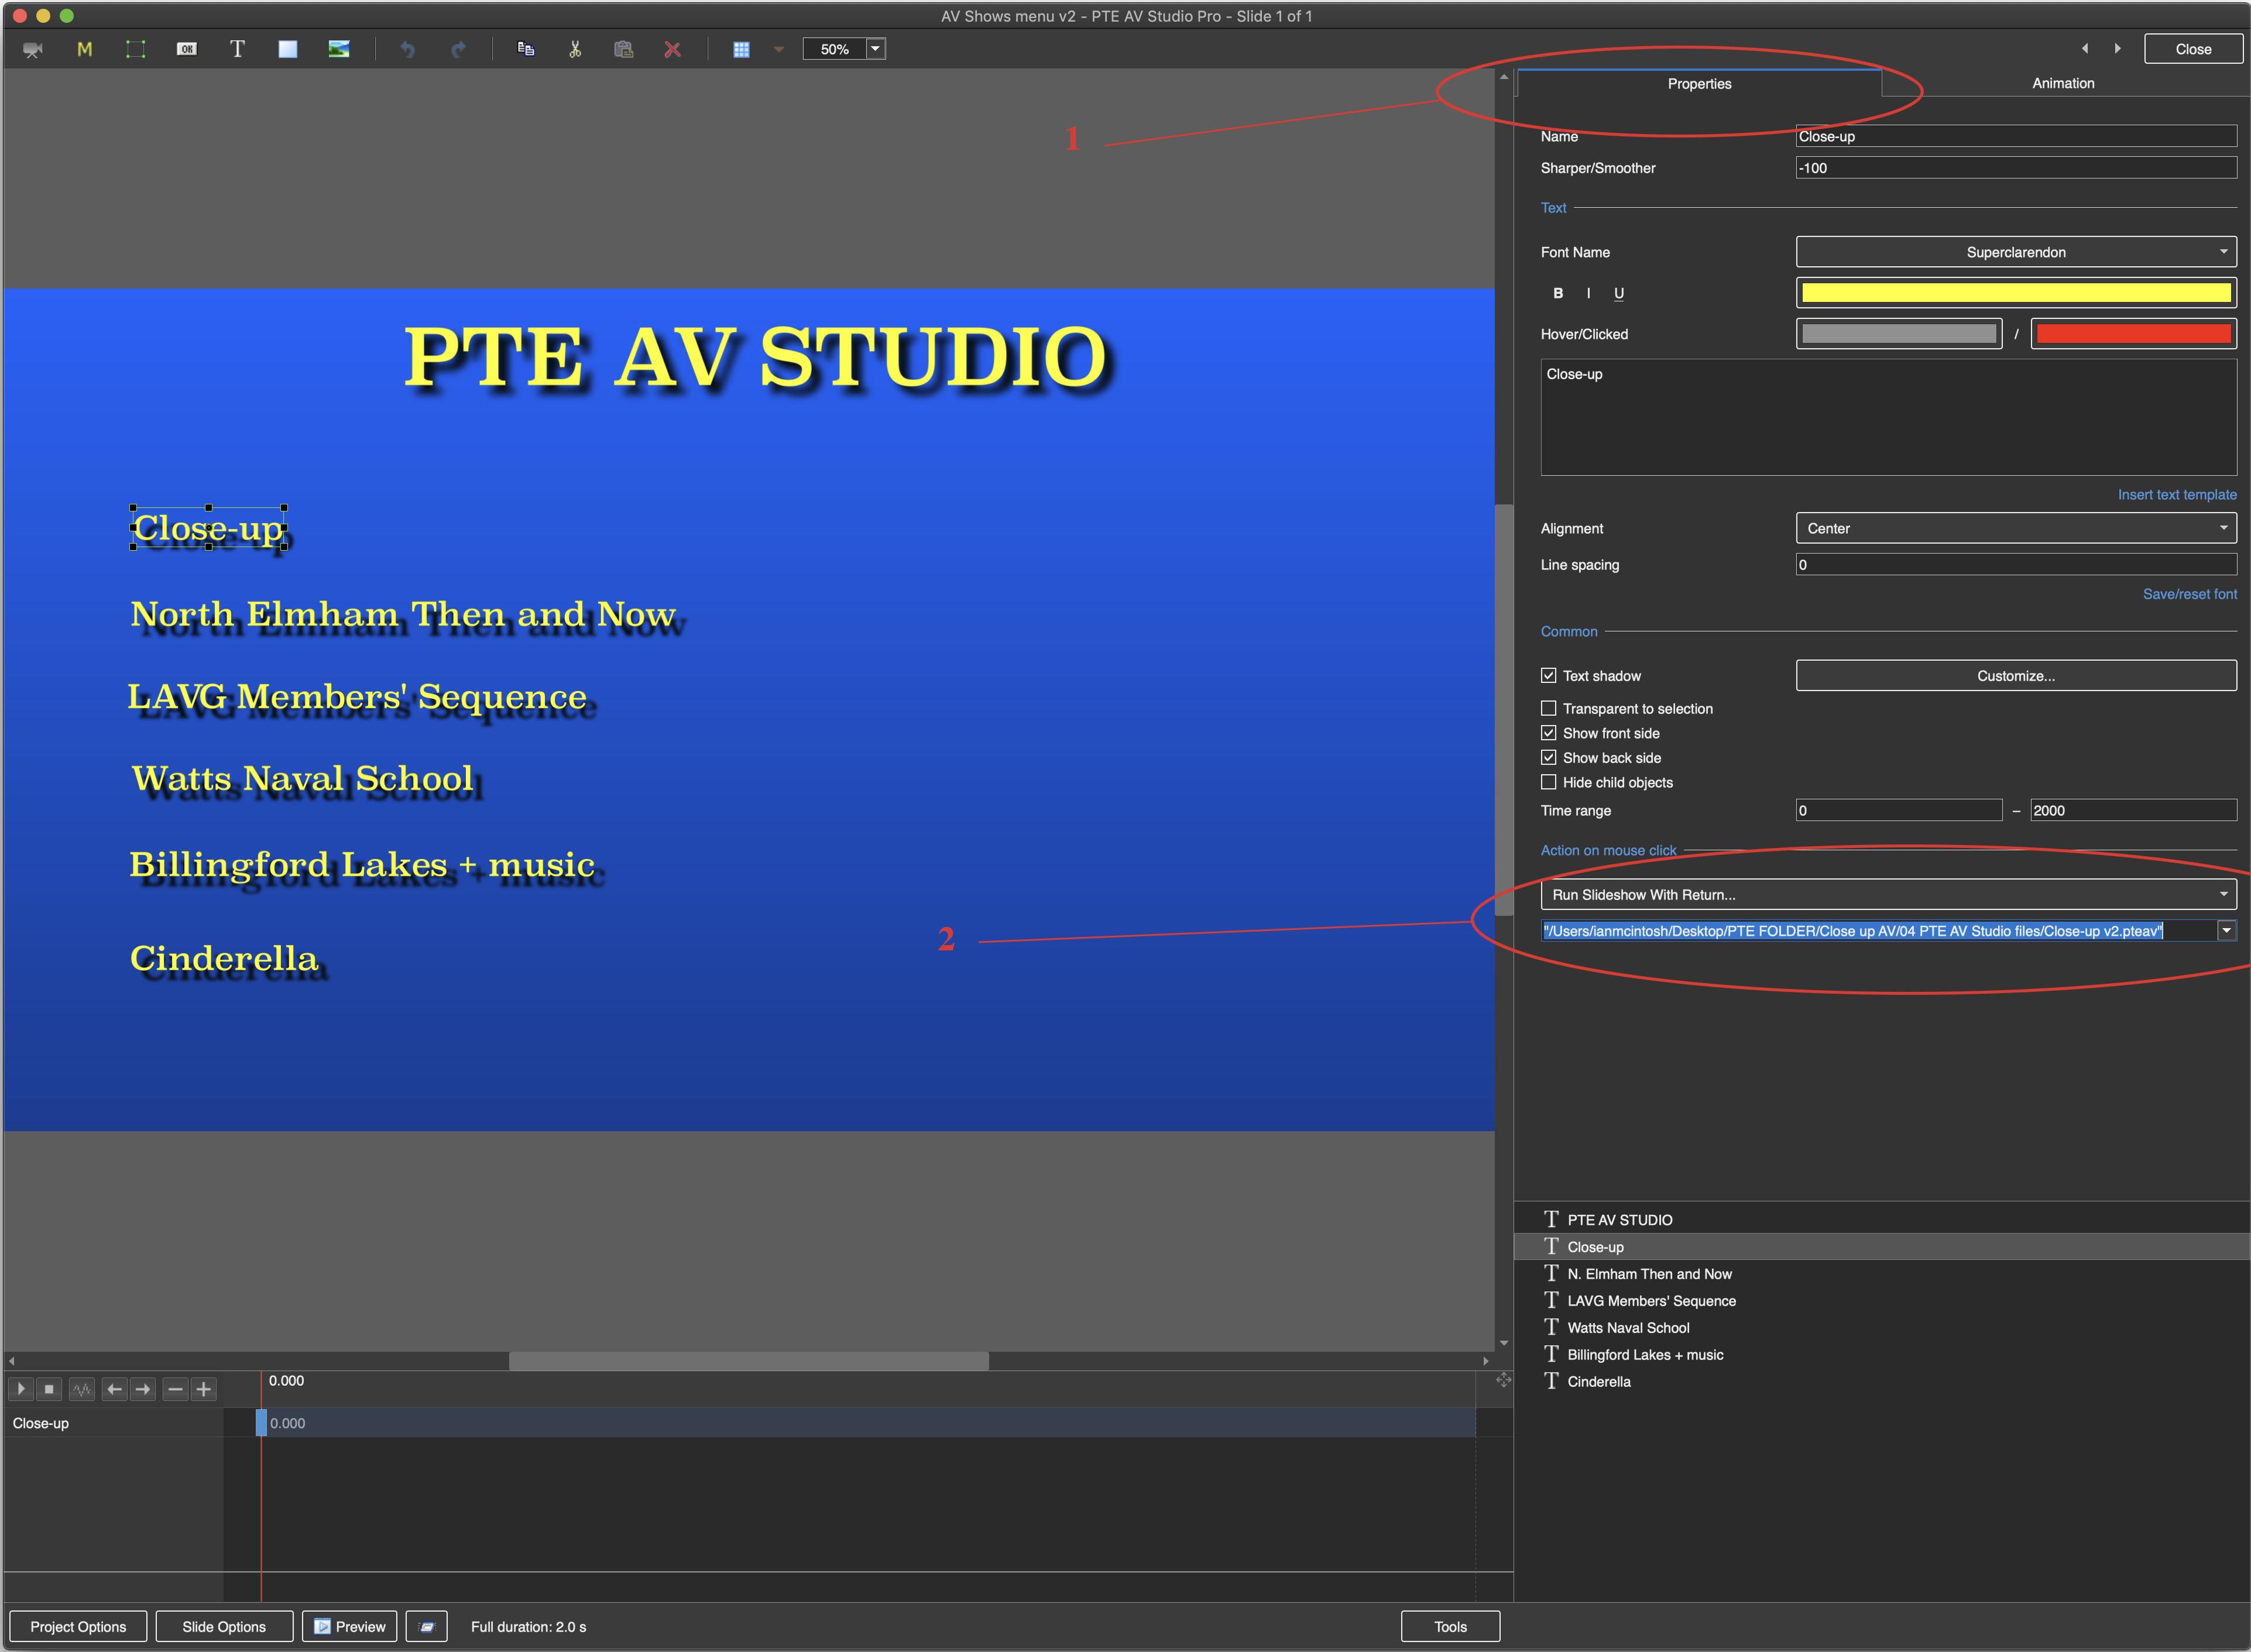Enable Transparent to selection checkbox
Image resolution: width=2251 pixels, height=1652 pixels.
1548,708
